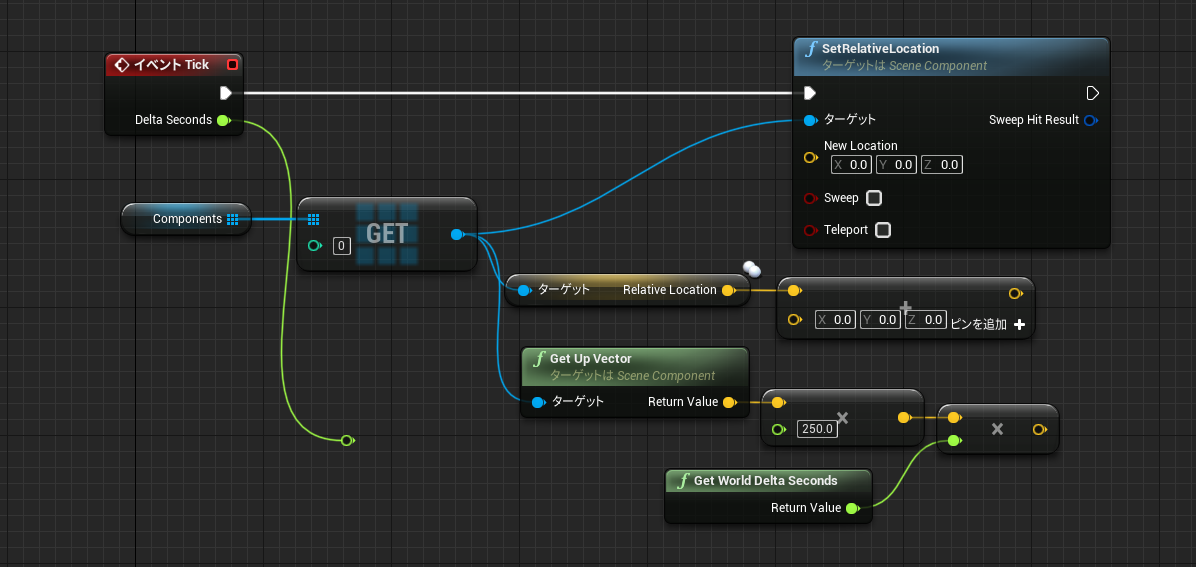Click Get World Delta Seconds Return Value pin
The height and width of the screenshot is (567, 1196).
[853, 507]
